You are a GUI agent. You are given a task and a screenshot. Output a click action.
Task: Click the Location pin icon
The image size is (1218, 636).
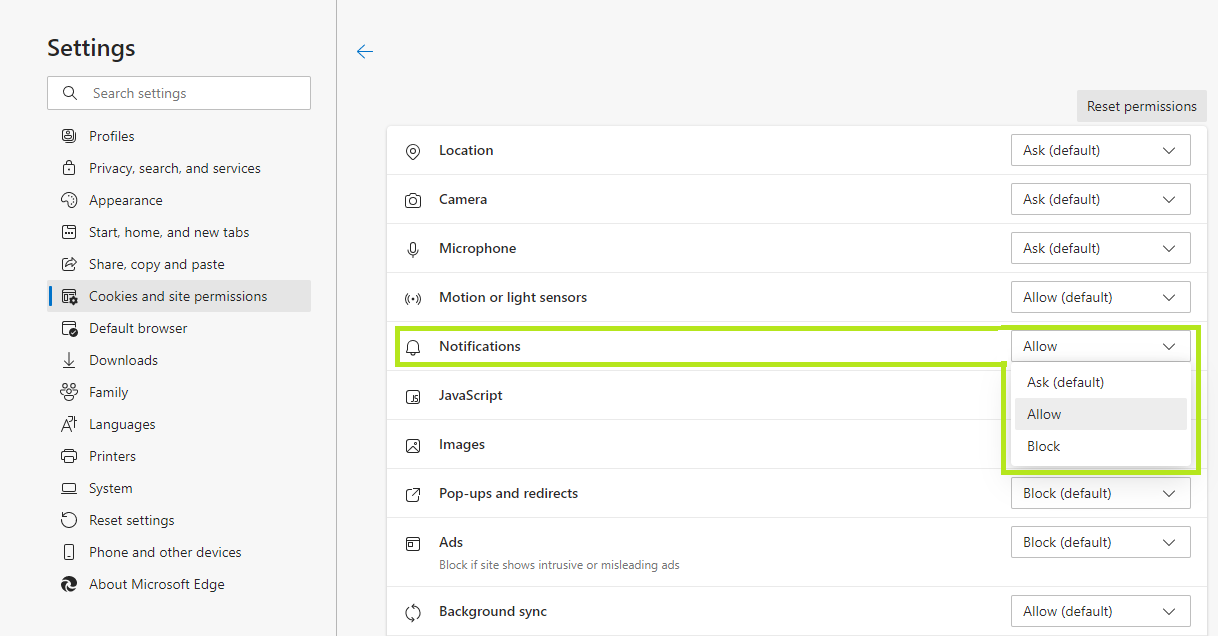[x=413, y=151]
